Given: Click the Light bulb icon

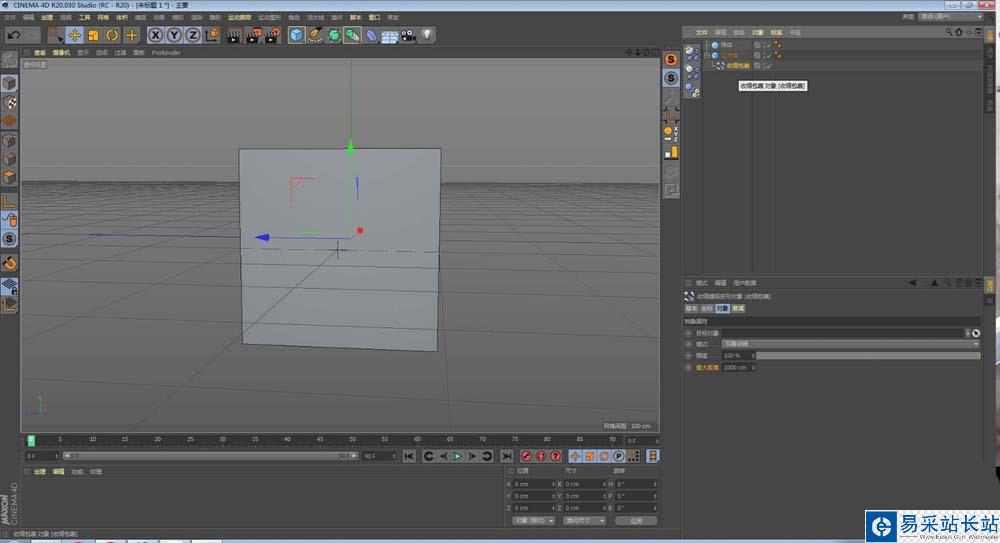Looking at the screenshot, I should 427,35.
